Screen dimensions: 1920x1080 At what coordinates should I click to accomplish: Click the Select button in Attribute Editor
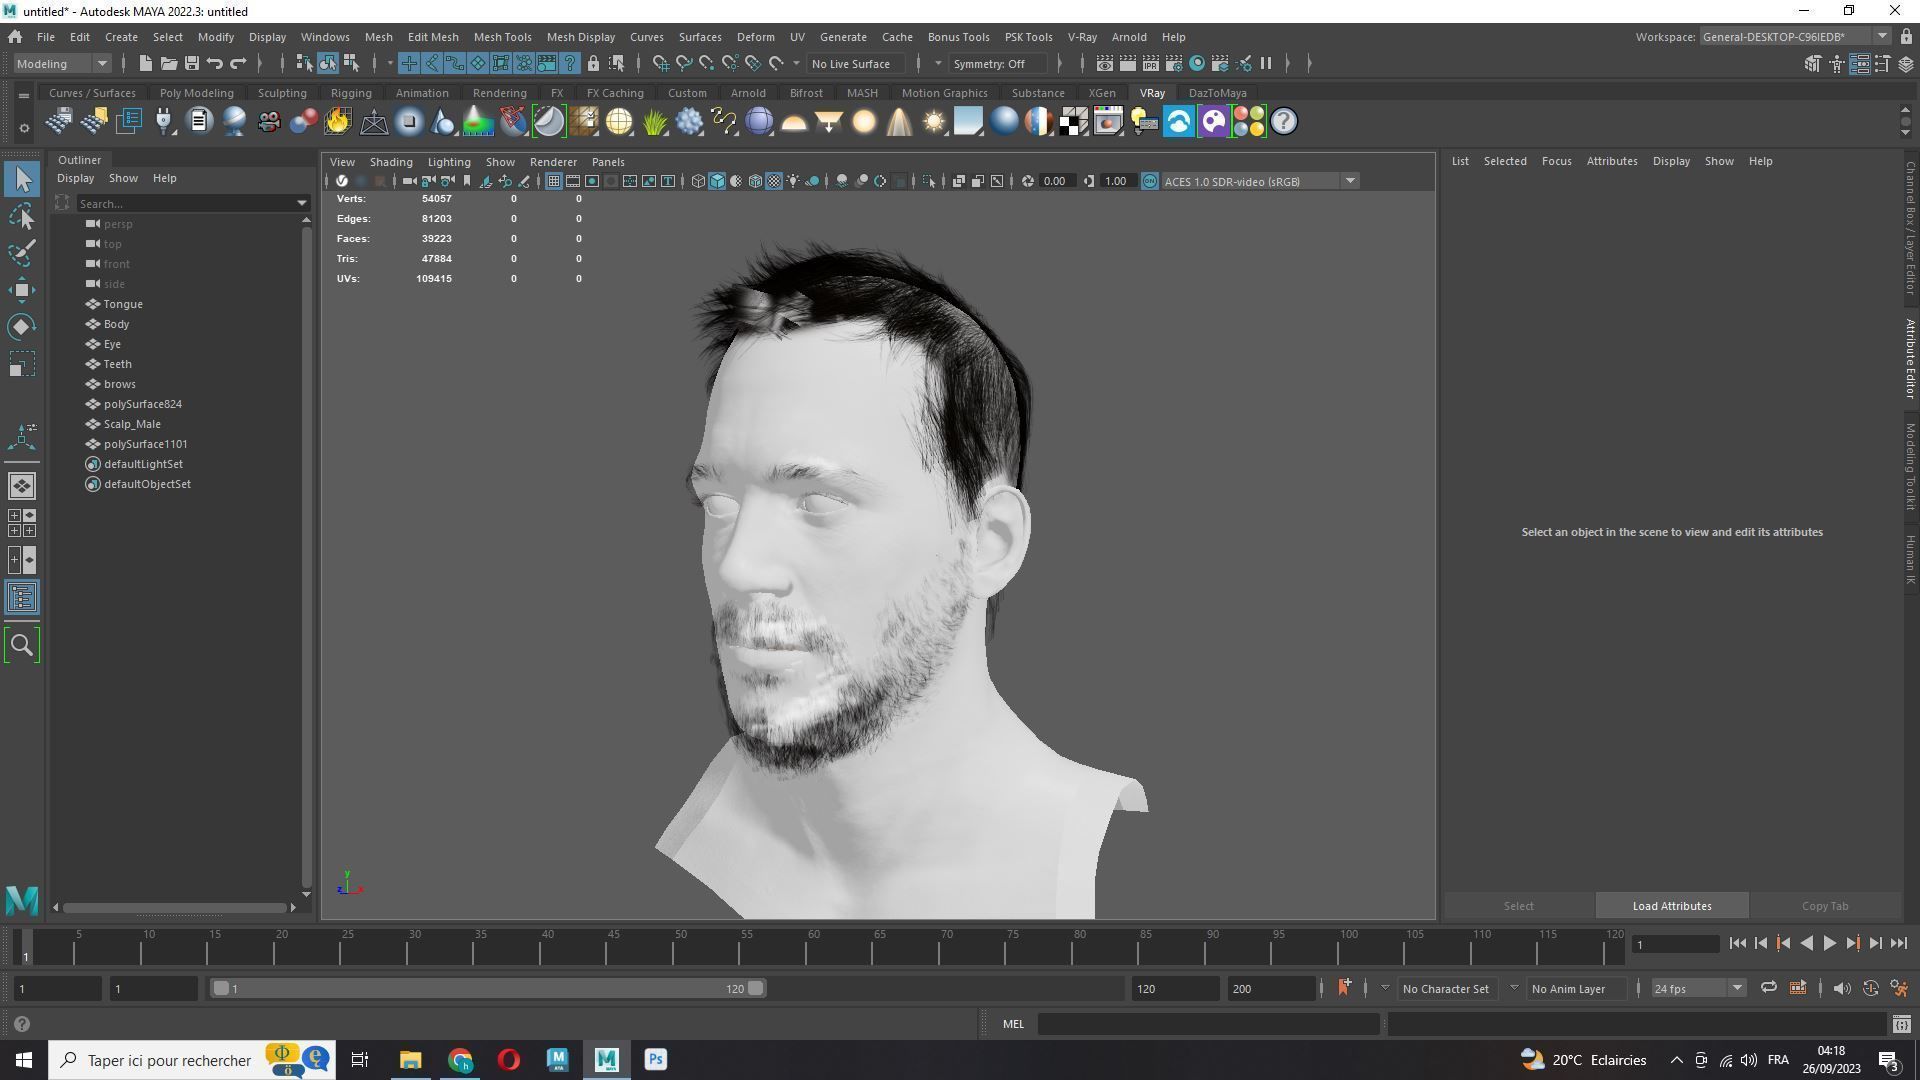point(1518,906)
